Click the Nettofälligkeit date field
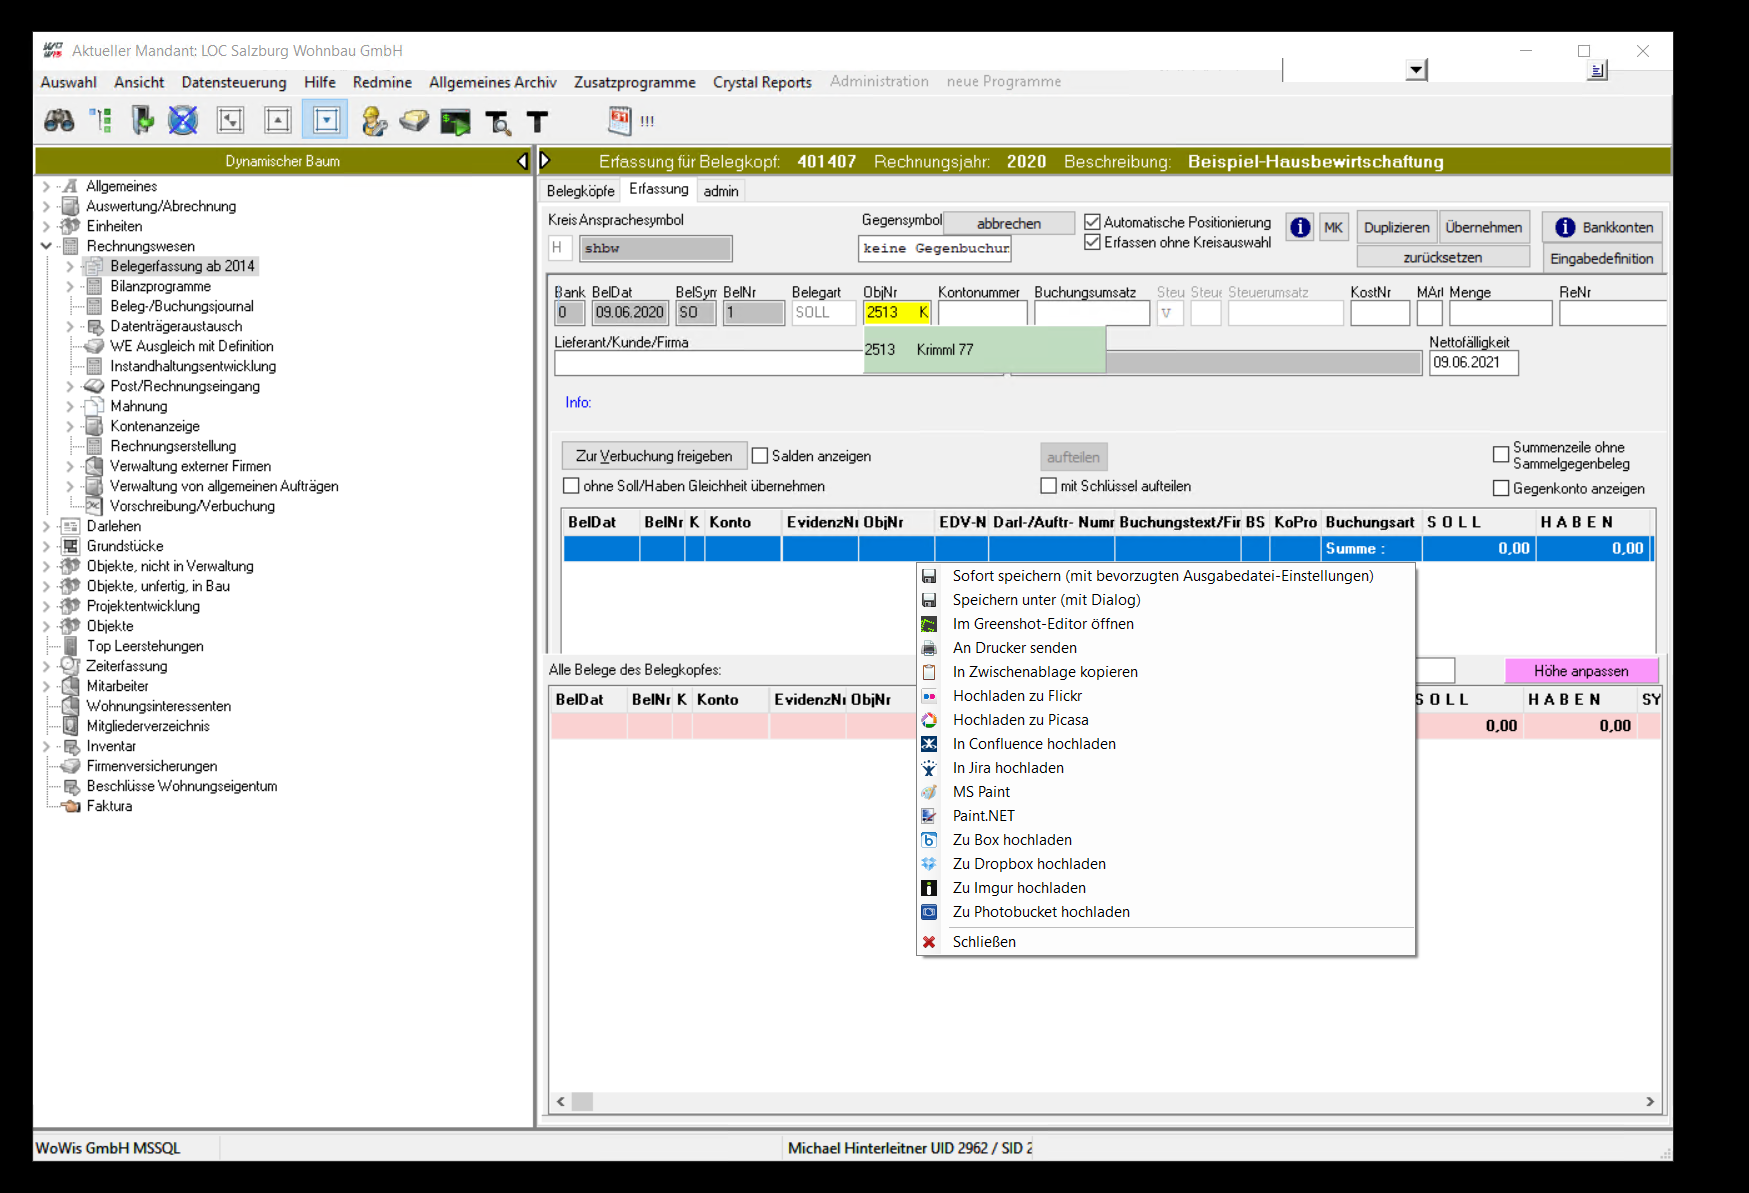This screenshot has height=1193, width=1749. pyautogui.click(x=1474, y=362)
